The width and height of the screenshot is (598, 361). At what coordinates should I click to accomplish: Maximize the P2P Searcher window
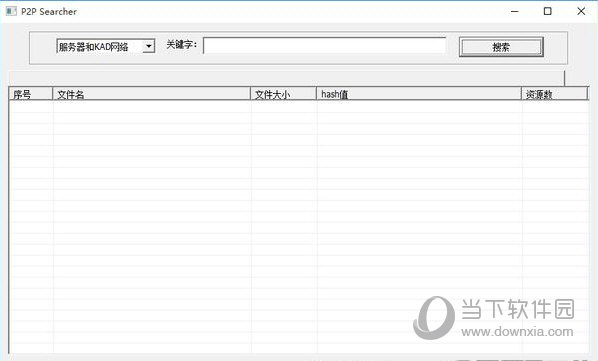click(x=548, y=11)
